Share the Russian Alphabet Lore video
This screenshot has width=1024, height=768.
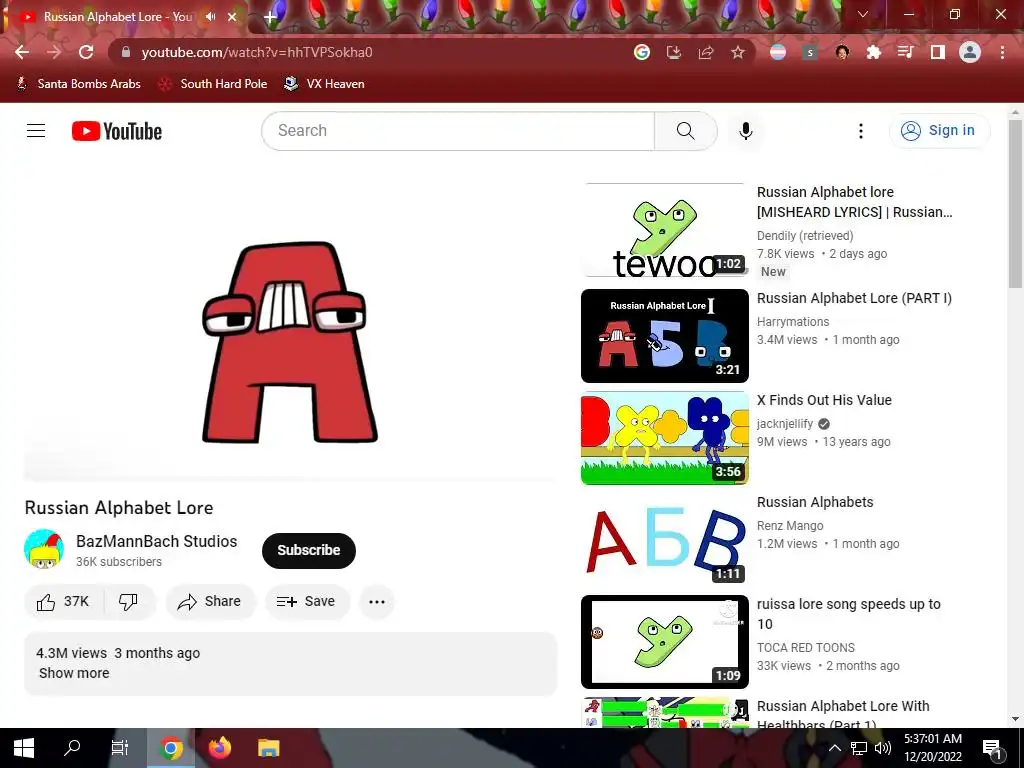coord(210,601)
